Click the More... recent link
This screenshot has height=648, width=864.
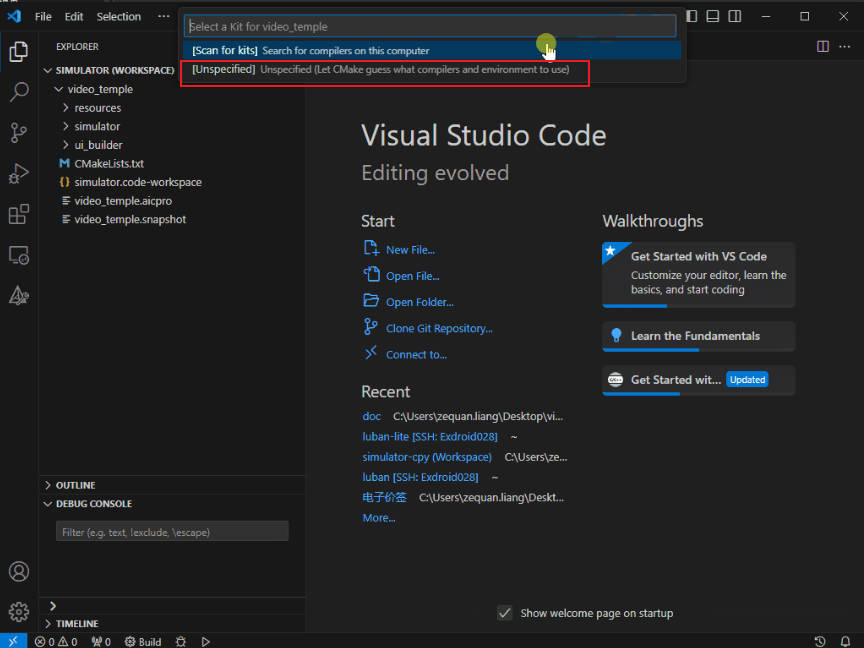379,518
